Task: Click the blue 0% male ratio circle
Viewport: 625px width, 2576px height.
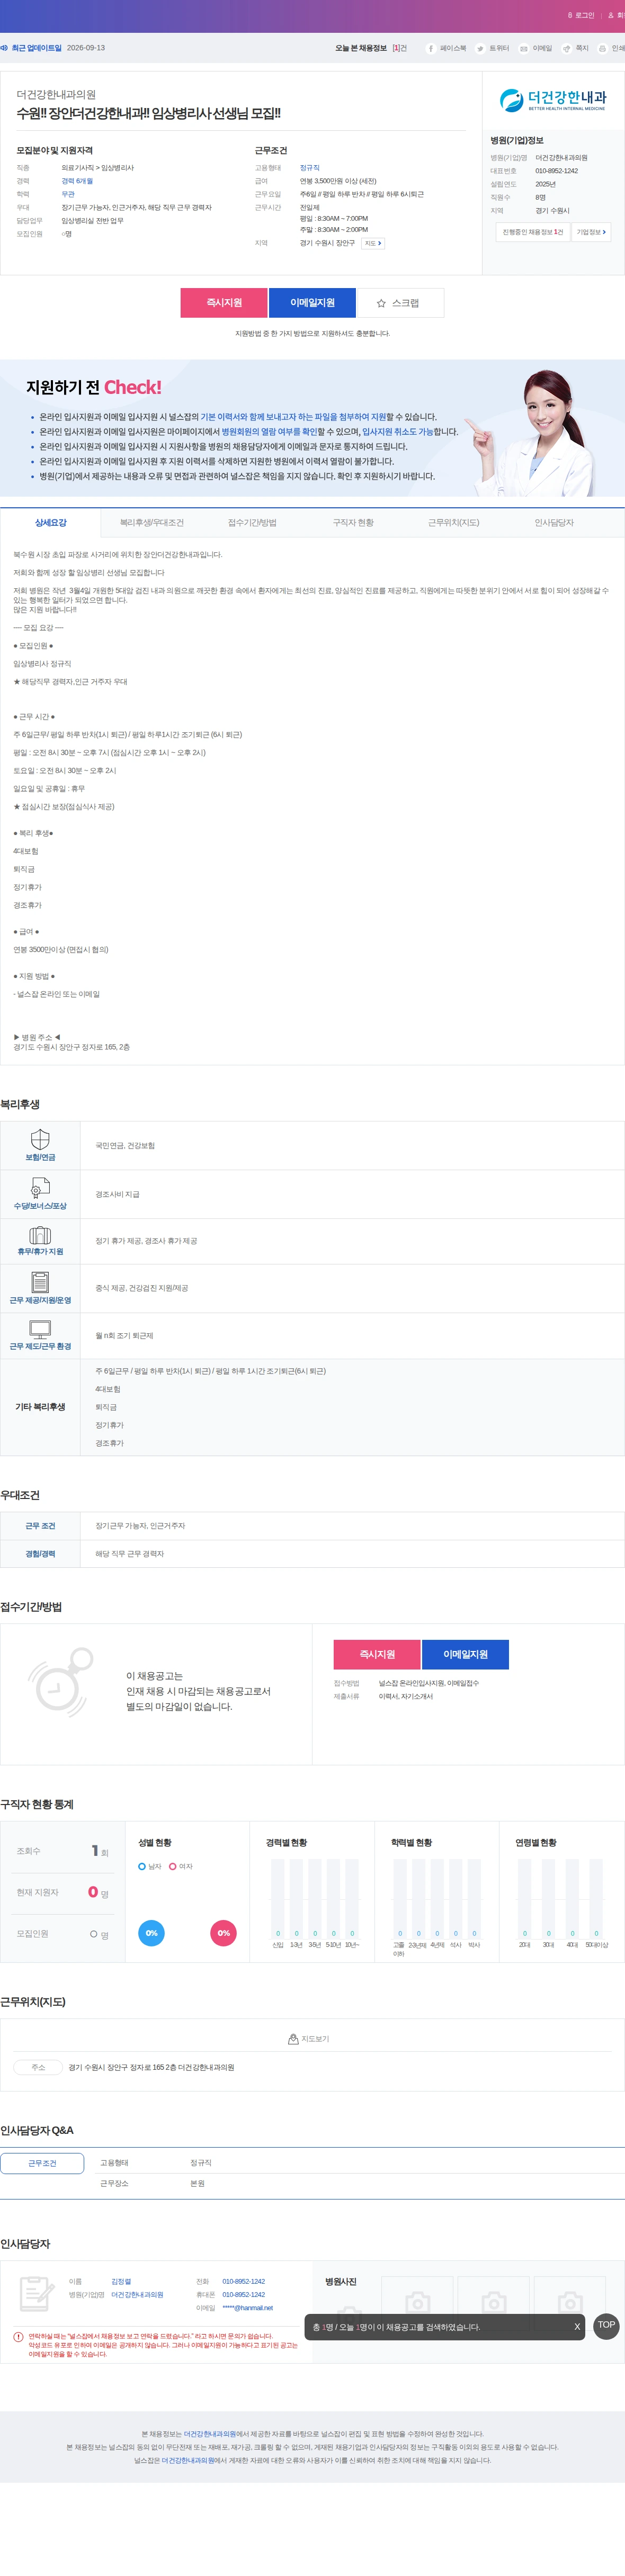Action: pos(151,1933)
